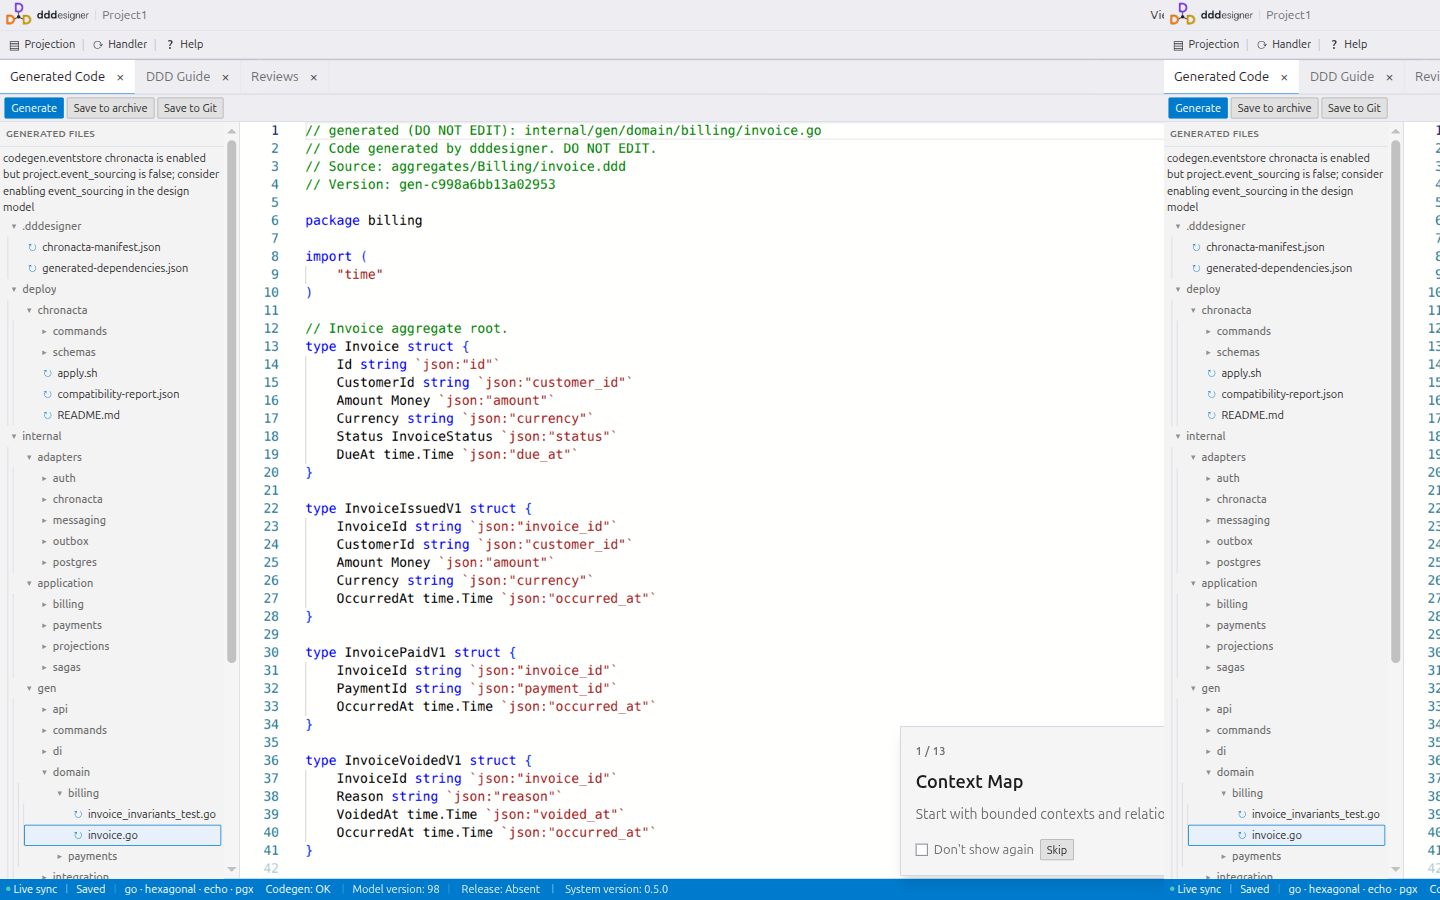Click the Help question-mark icon in the left window

[170, 45]
